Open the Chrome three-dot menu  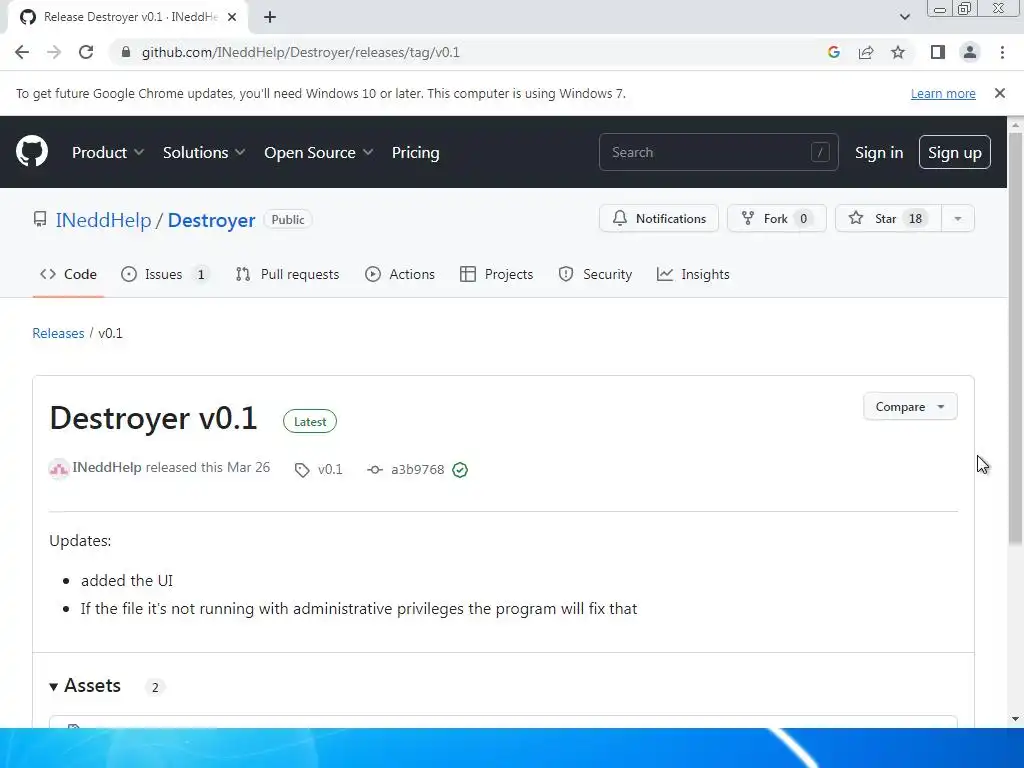[x=1002, y=52]
